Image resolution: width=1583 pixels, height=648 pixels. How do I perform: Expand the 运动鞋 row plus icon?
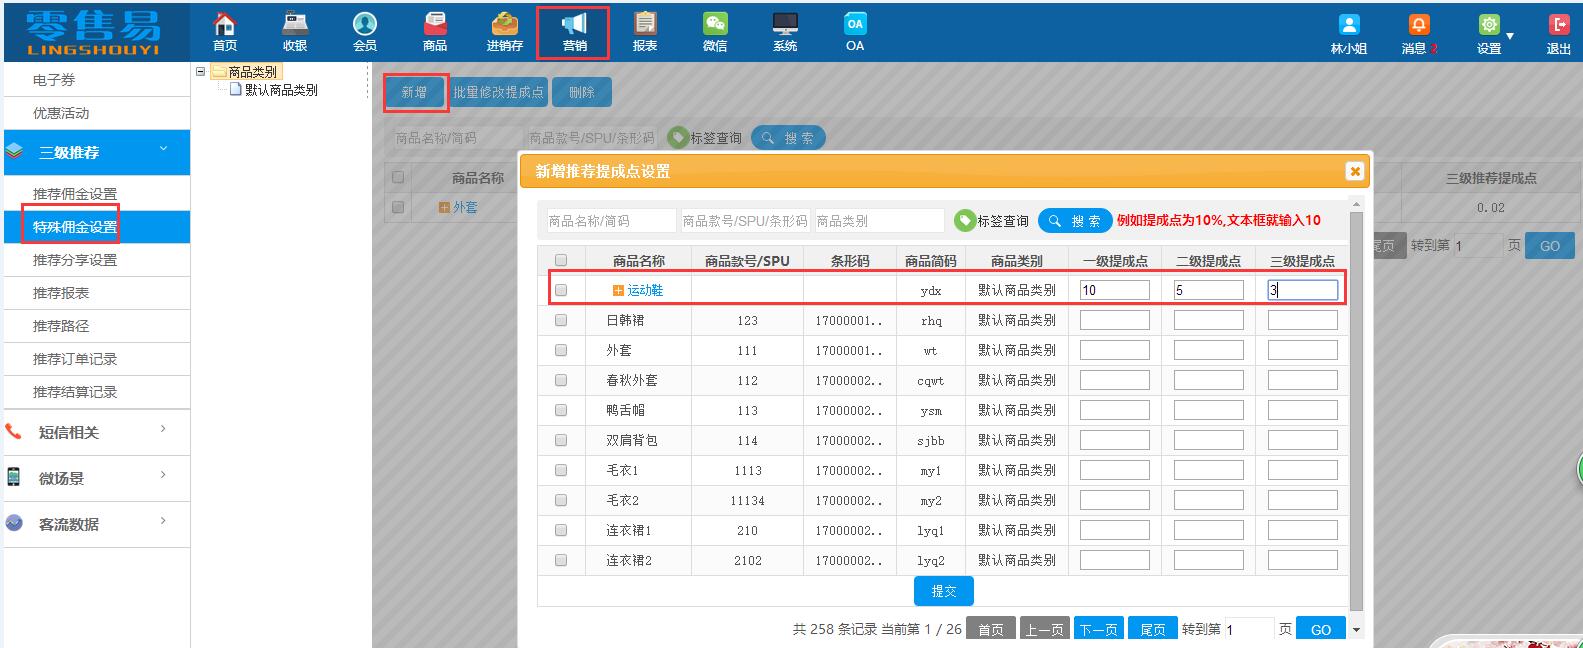pos(618,290)
